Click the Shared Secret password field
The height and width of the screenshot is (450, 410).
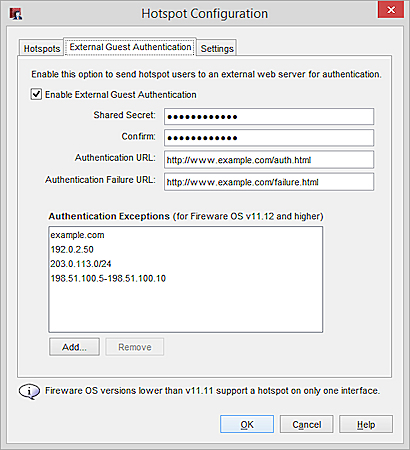pyautogui.click(x=269, y=116)
